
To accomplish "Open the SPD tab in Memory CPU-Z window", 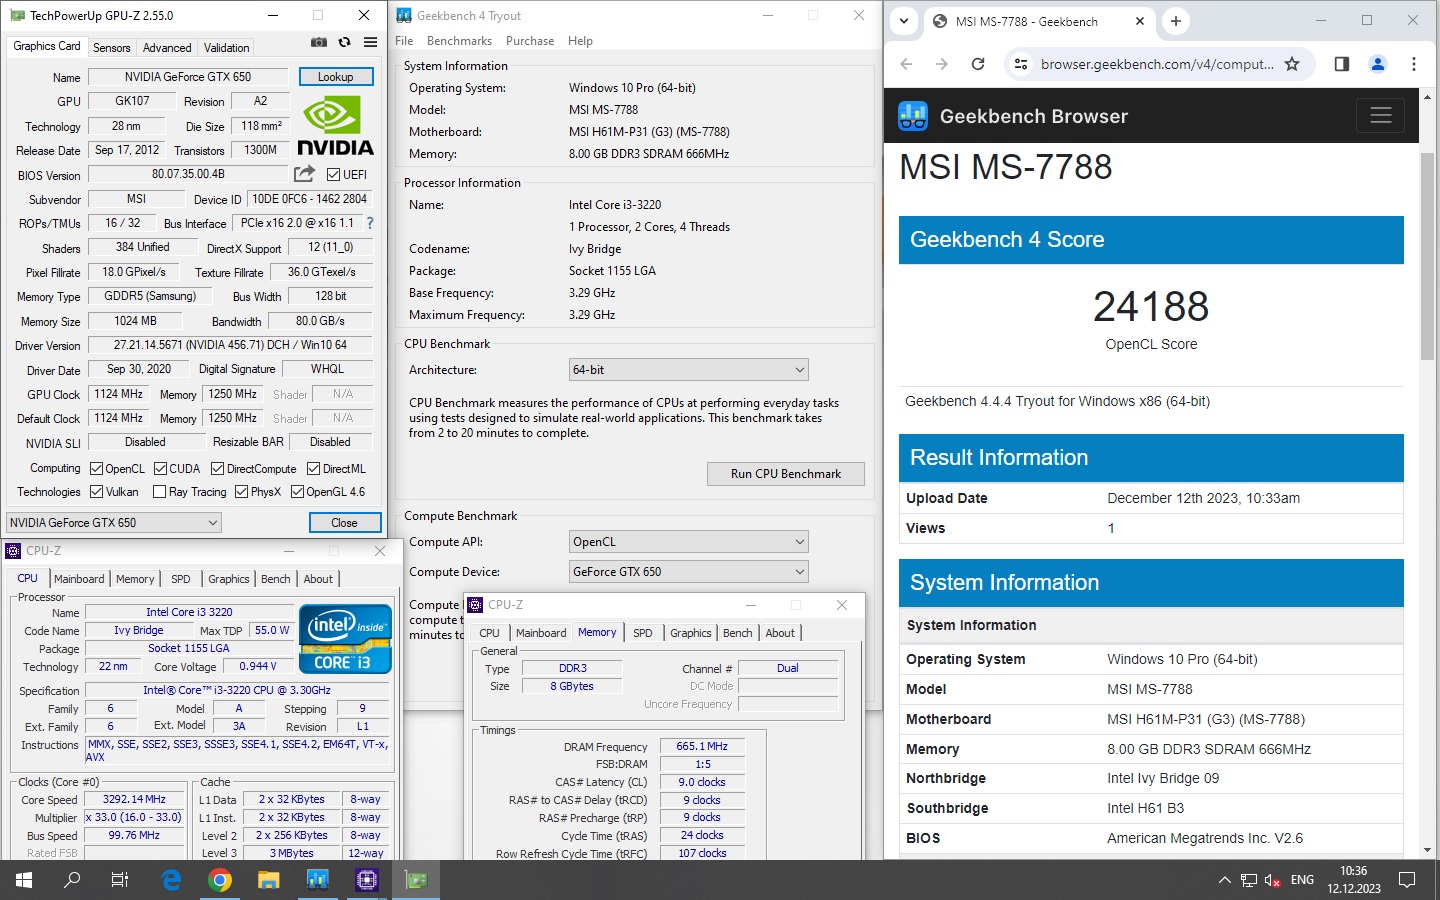I will click(643, 633).
